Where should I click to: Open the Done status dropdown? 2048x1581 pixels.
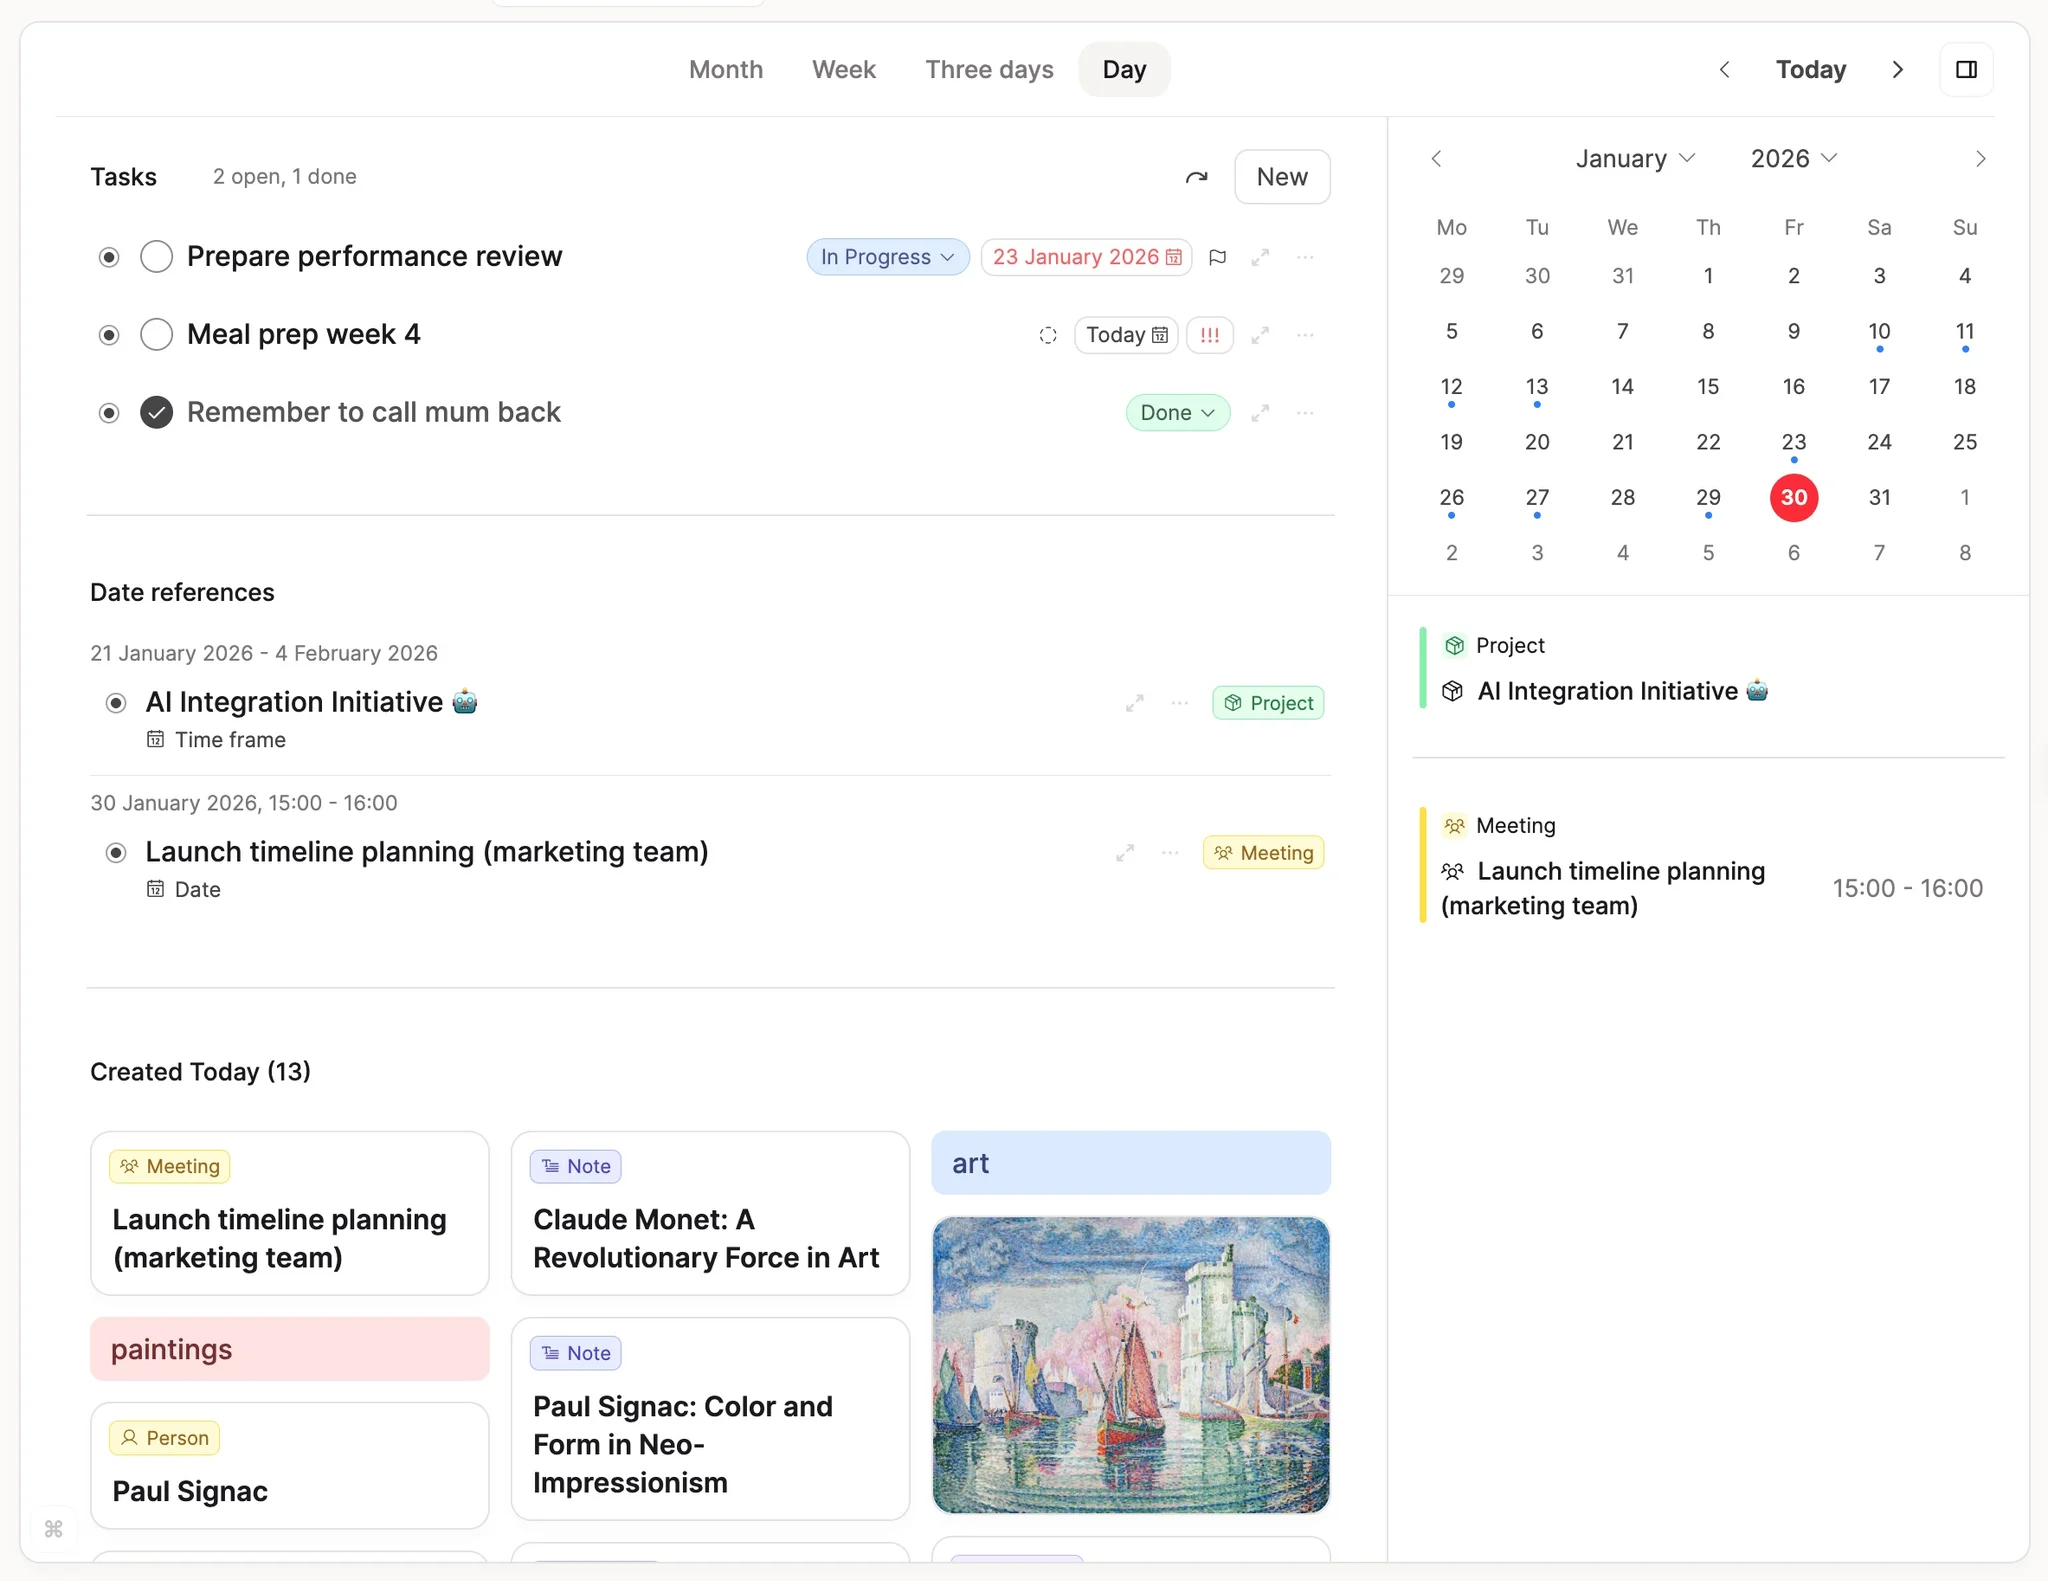[1177, 412]
